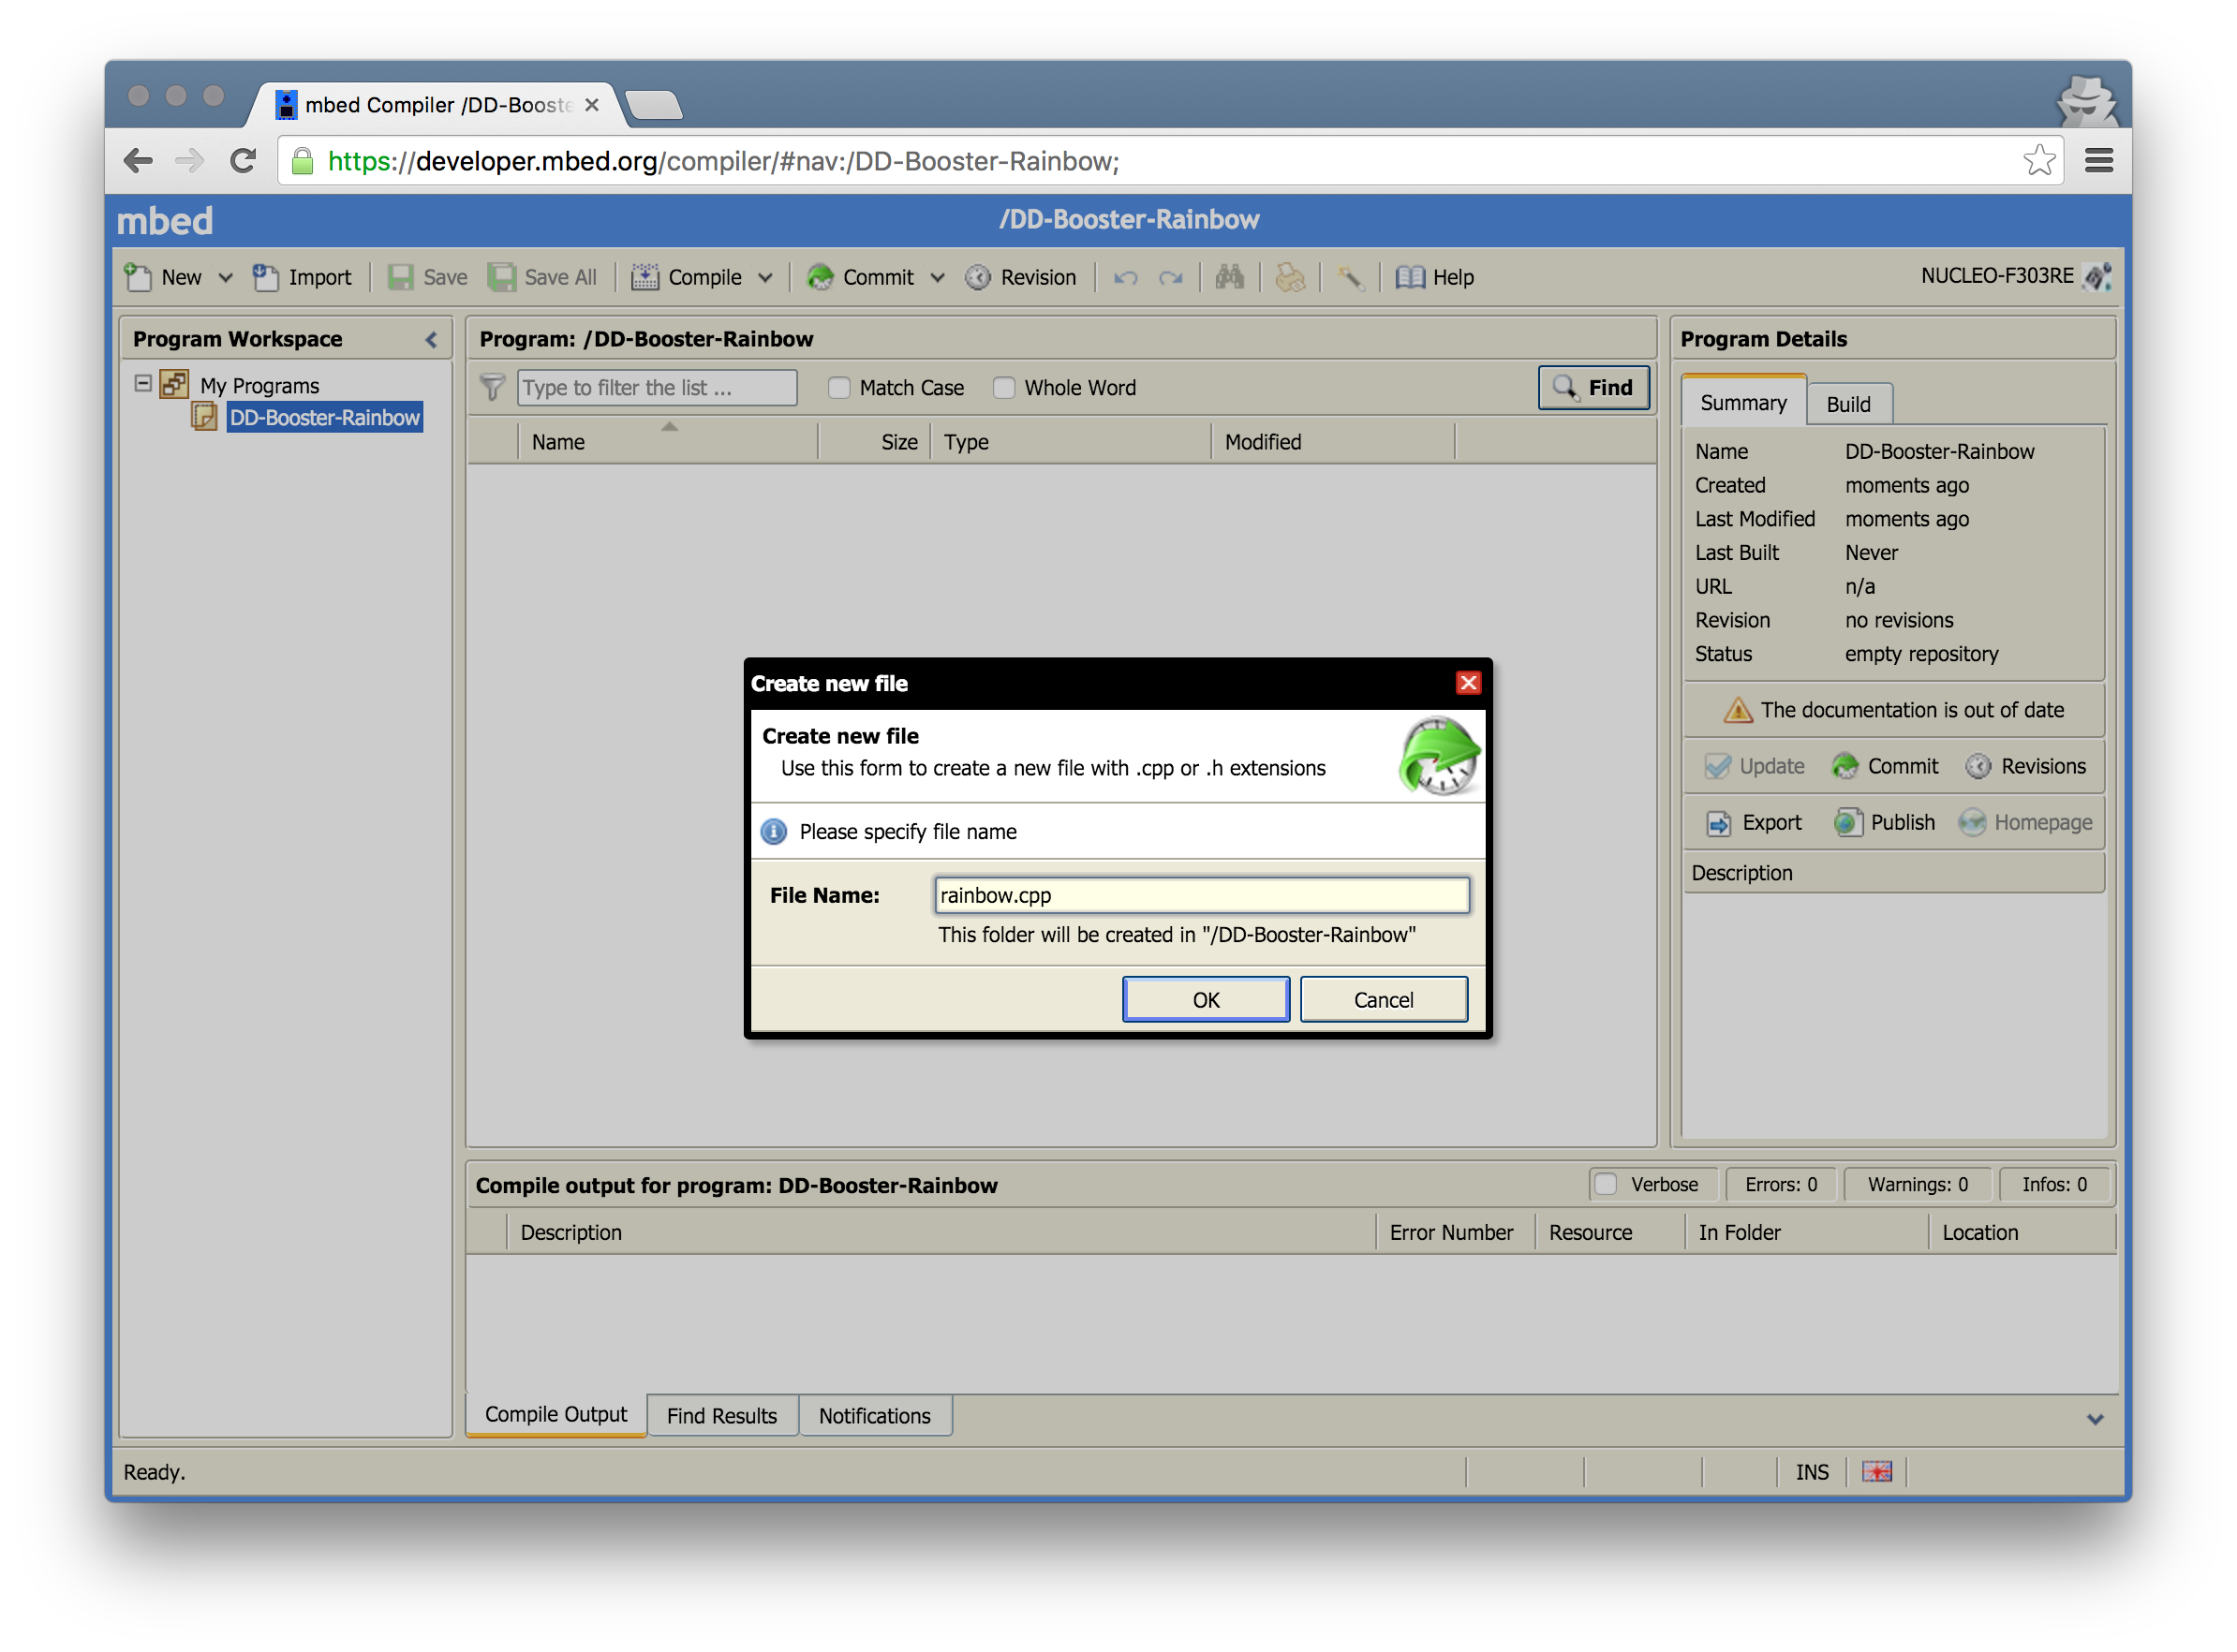This screenshot has width=2237, height=1652.
Task: Click the Commit toolbar icon
Action: click(x=820, y=277)
